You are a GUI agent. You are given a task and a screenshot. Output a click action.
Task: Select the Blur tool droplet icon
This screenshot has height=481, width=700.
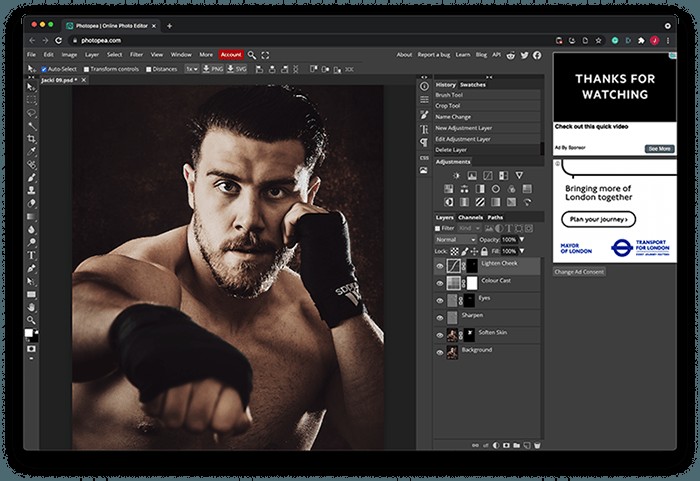coord(31,230)
